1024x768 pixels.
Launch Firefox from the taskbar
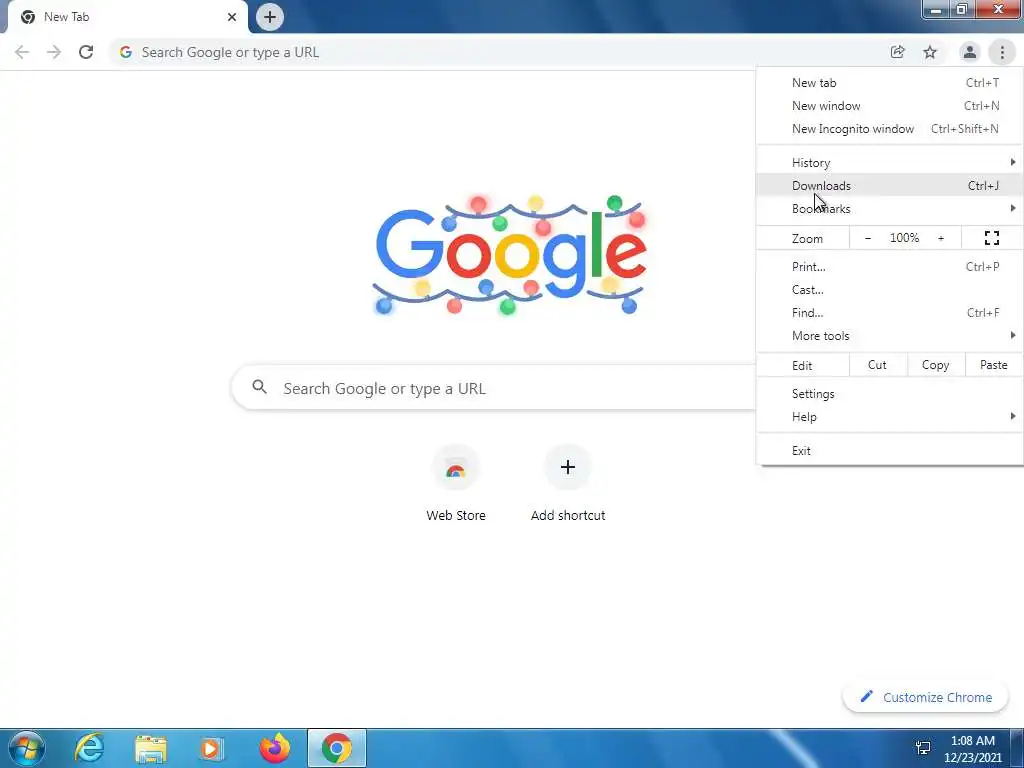[x=274, y=748]
